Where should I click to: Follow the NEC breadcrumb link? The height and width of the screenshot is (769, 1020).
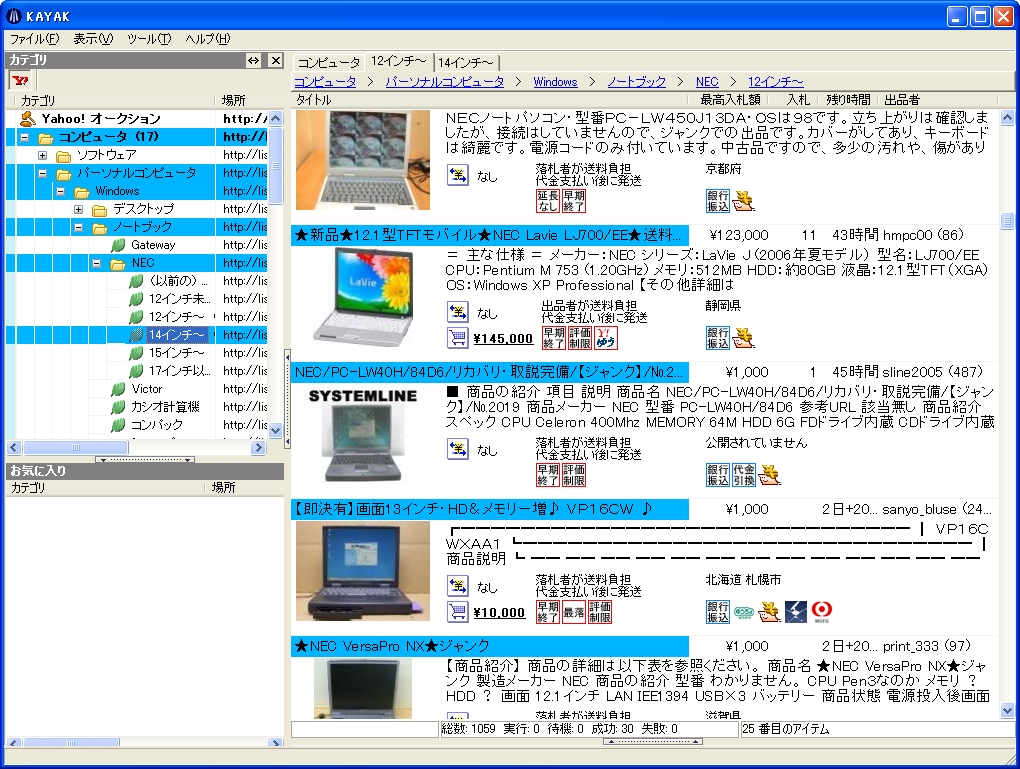click(707, 82)
